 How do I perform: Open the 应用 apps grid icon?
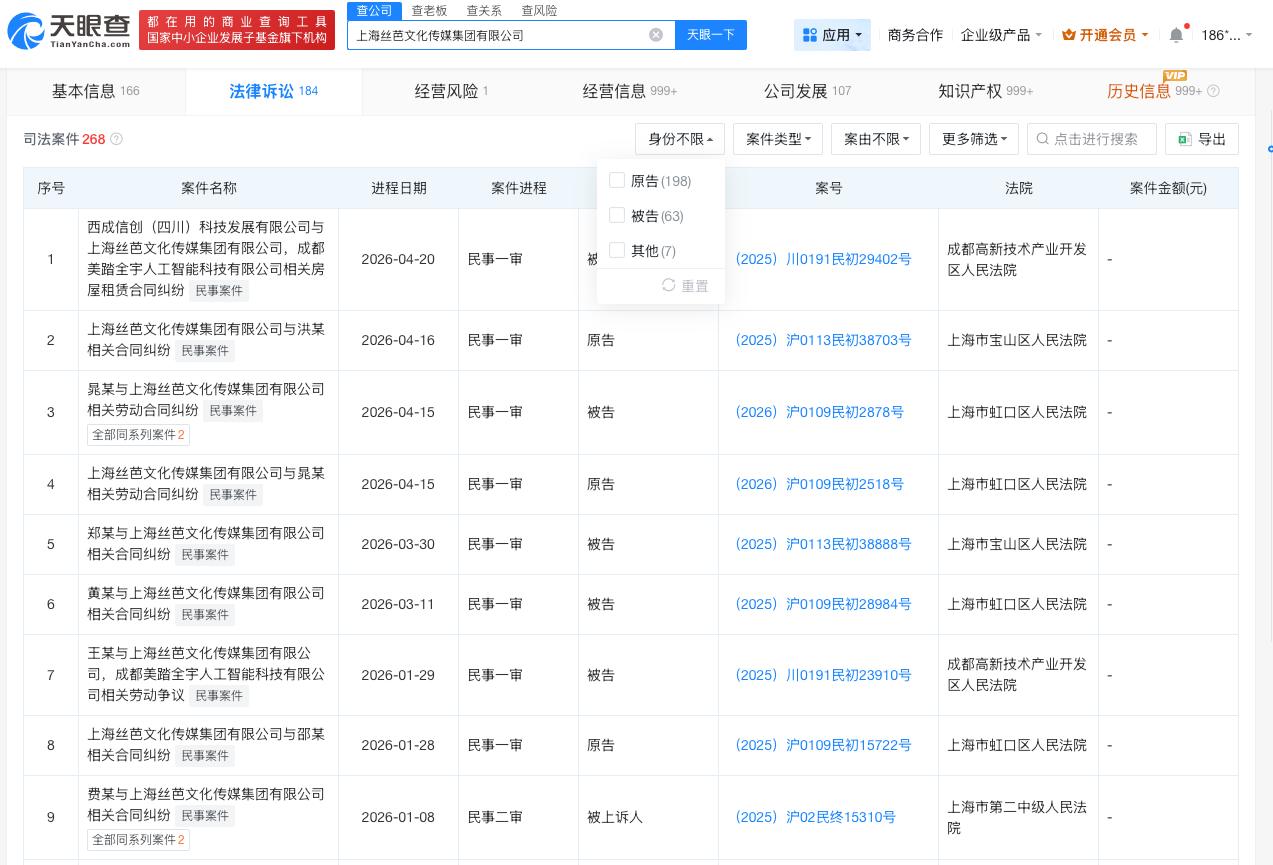pyautogui.click(x=810, y=34)
